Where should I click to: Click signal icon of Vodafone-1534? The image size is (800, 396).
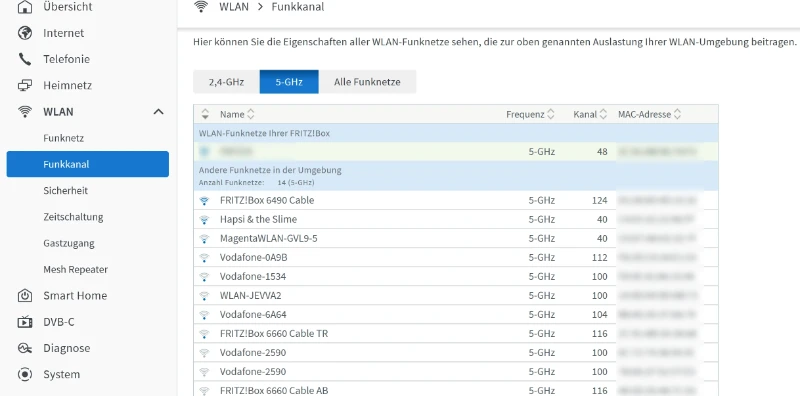[204, 277]
